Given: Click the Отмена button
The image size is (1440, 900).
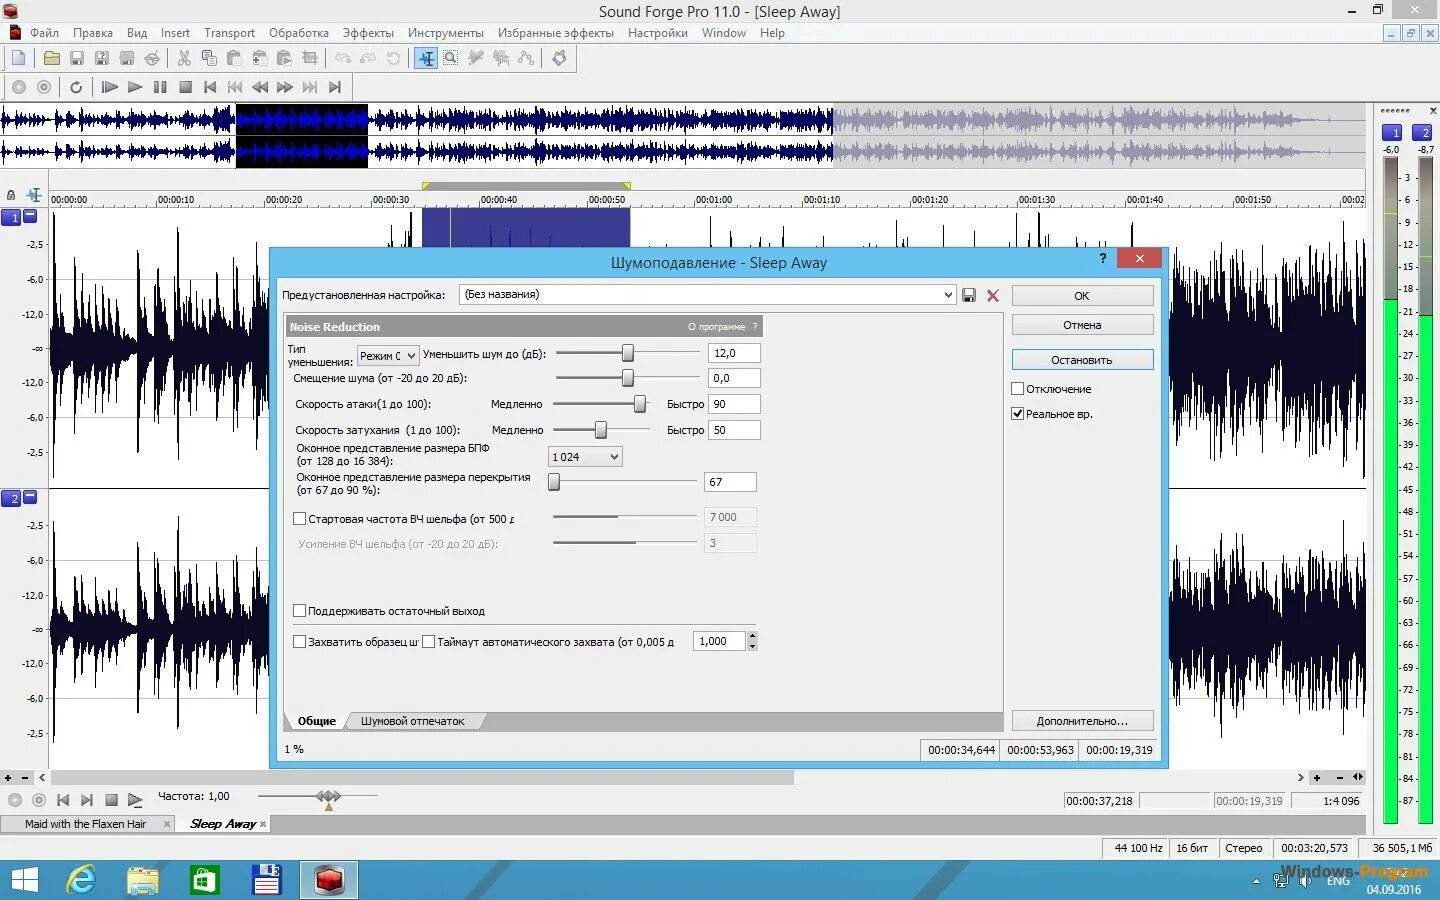Looking at the screenshot, I should pos(1082,325).
